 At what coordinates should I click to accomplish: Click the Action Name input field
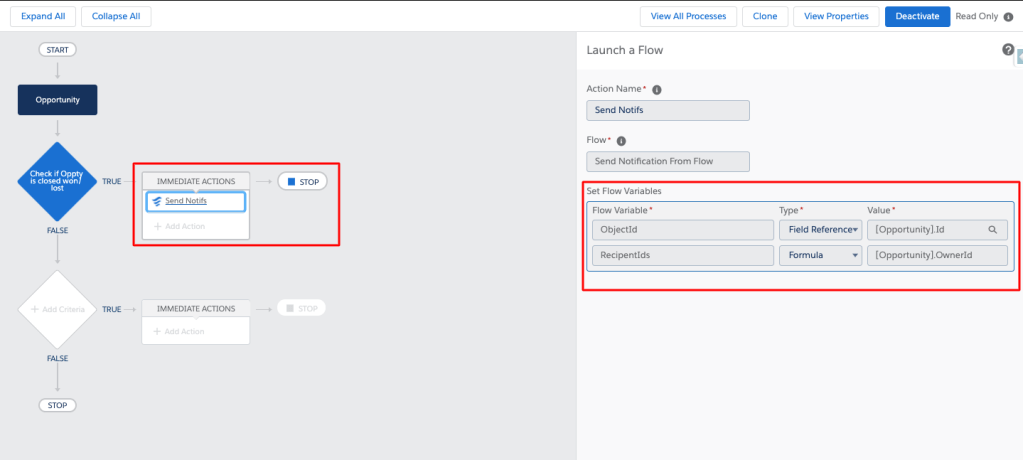coord(667,110)
